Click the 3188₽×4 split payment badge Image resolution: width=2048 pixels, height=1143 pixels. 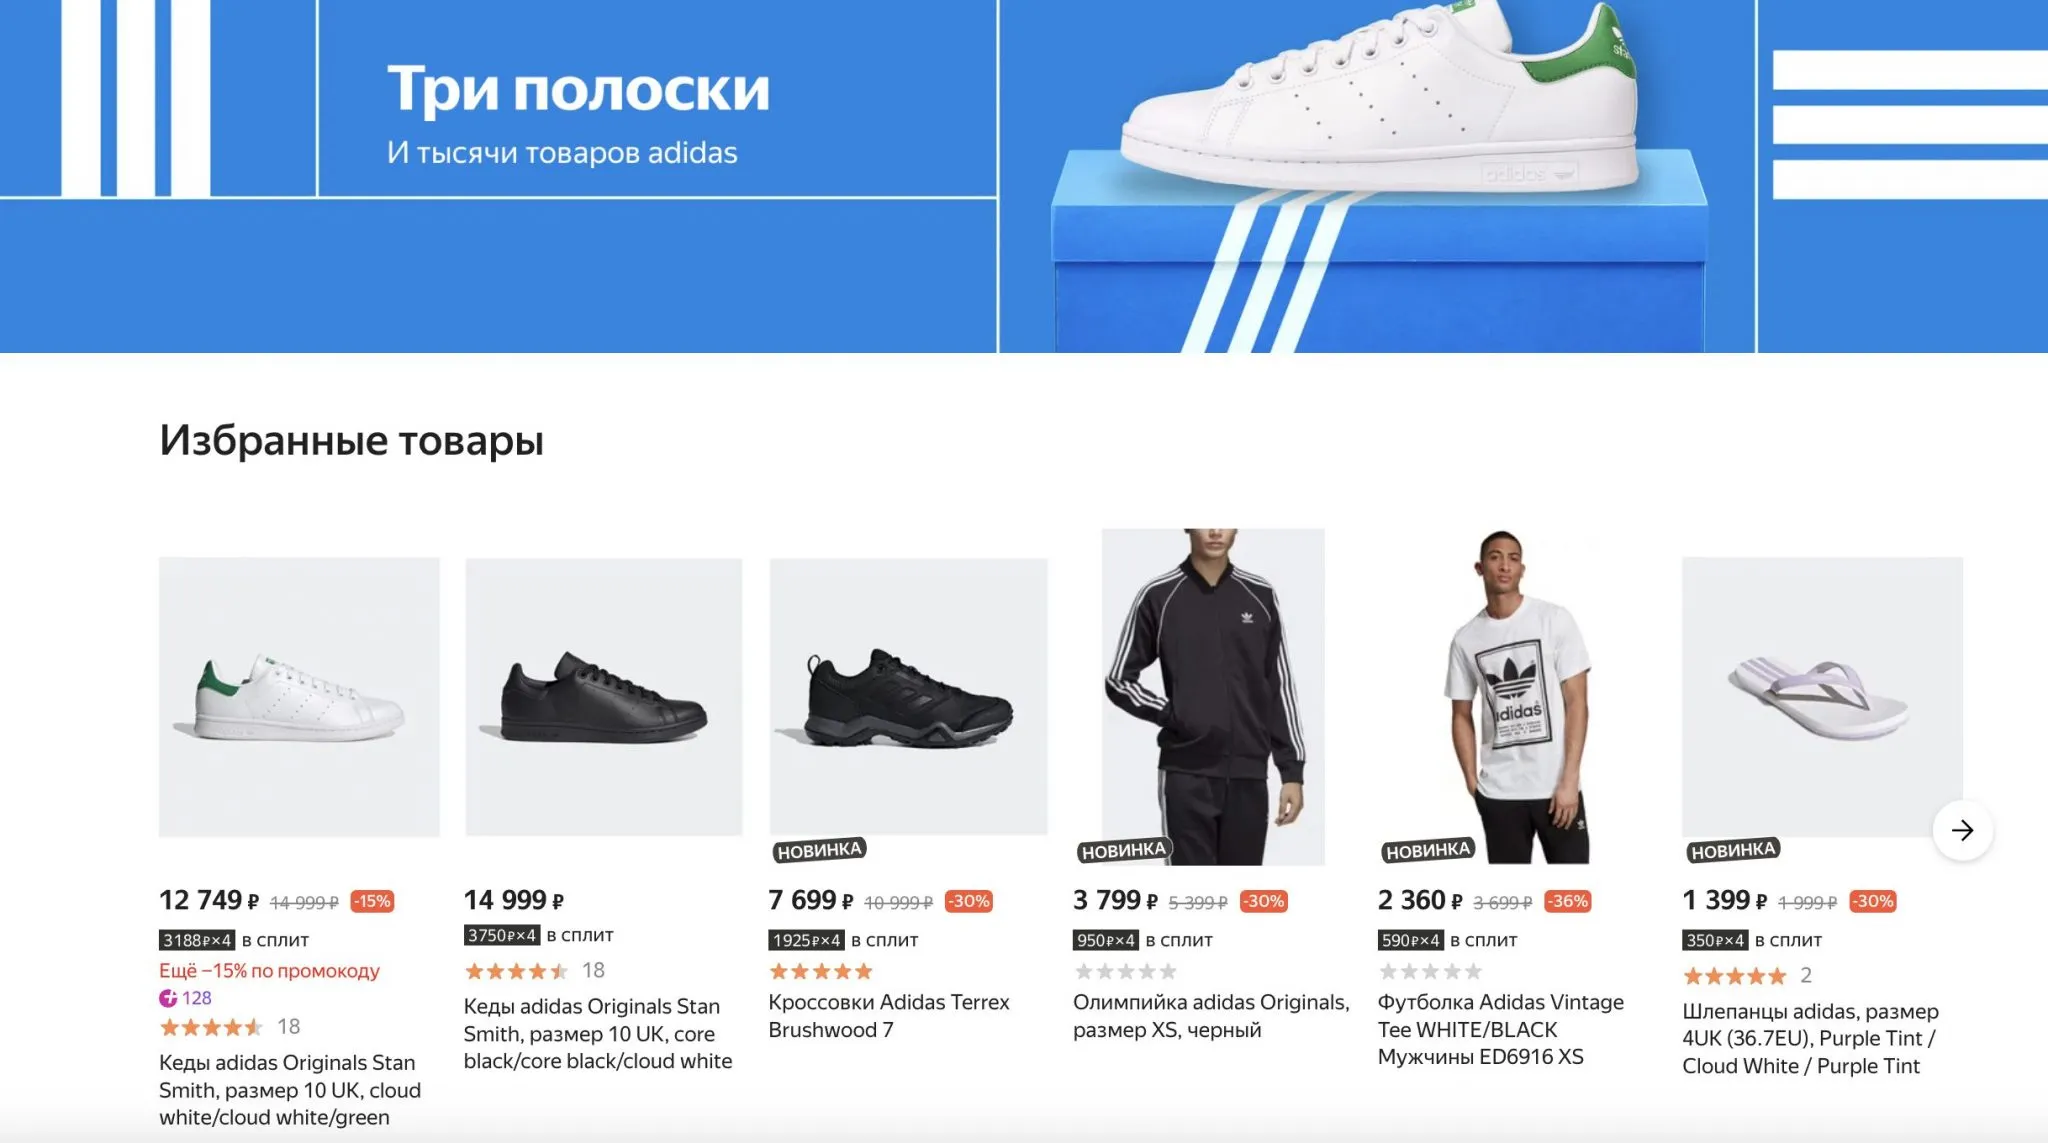197,940
